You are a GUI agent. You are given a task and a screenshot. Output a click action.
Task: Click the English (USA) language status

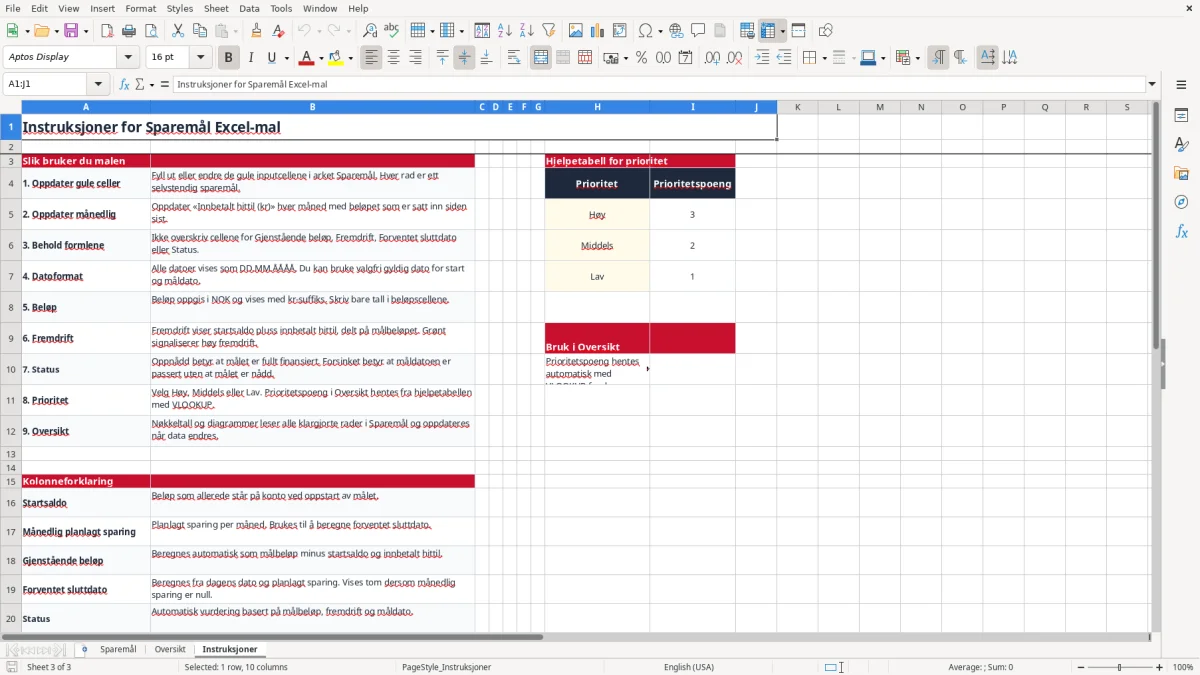pos(689,667)
